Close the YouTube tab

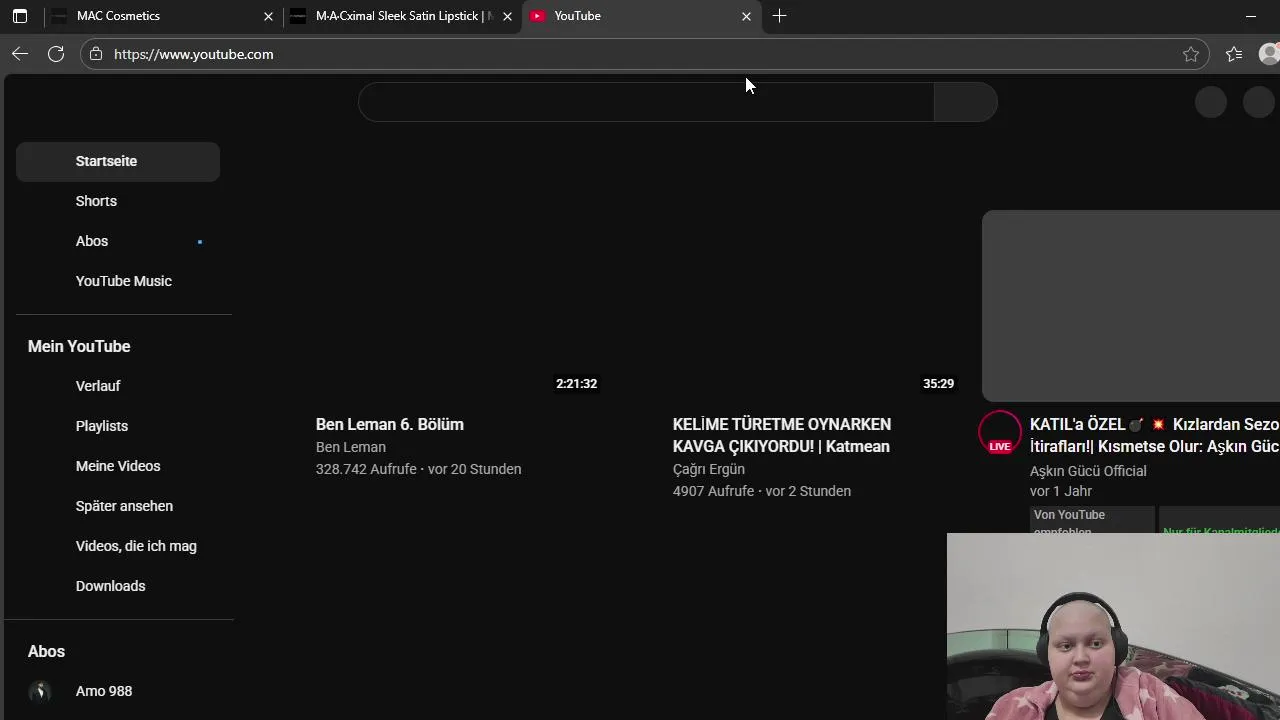pos(746,16)
